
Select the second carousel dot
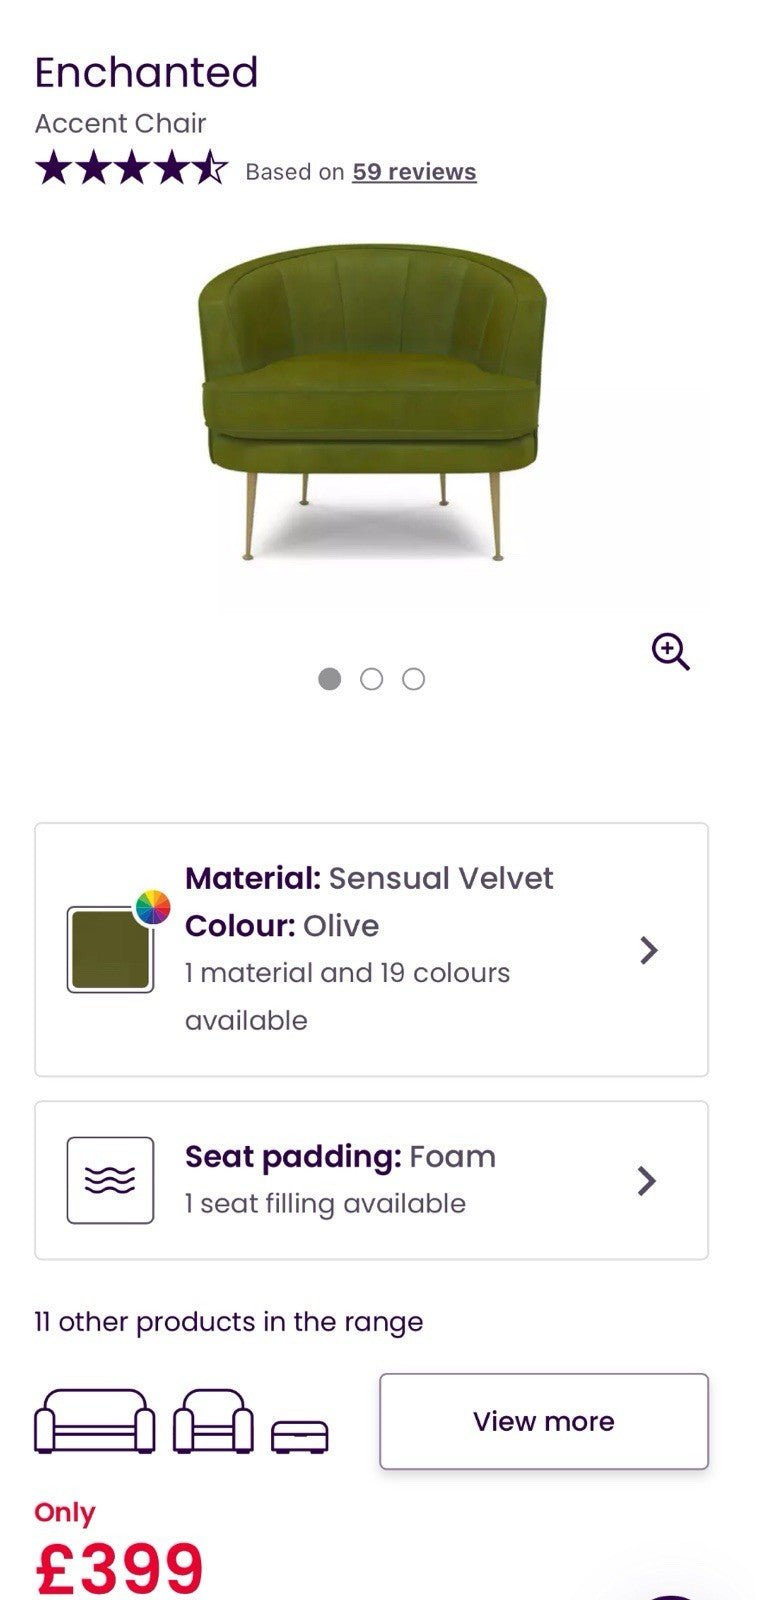372,678
